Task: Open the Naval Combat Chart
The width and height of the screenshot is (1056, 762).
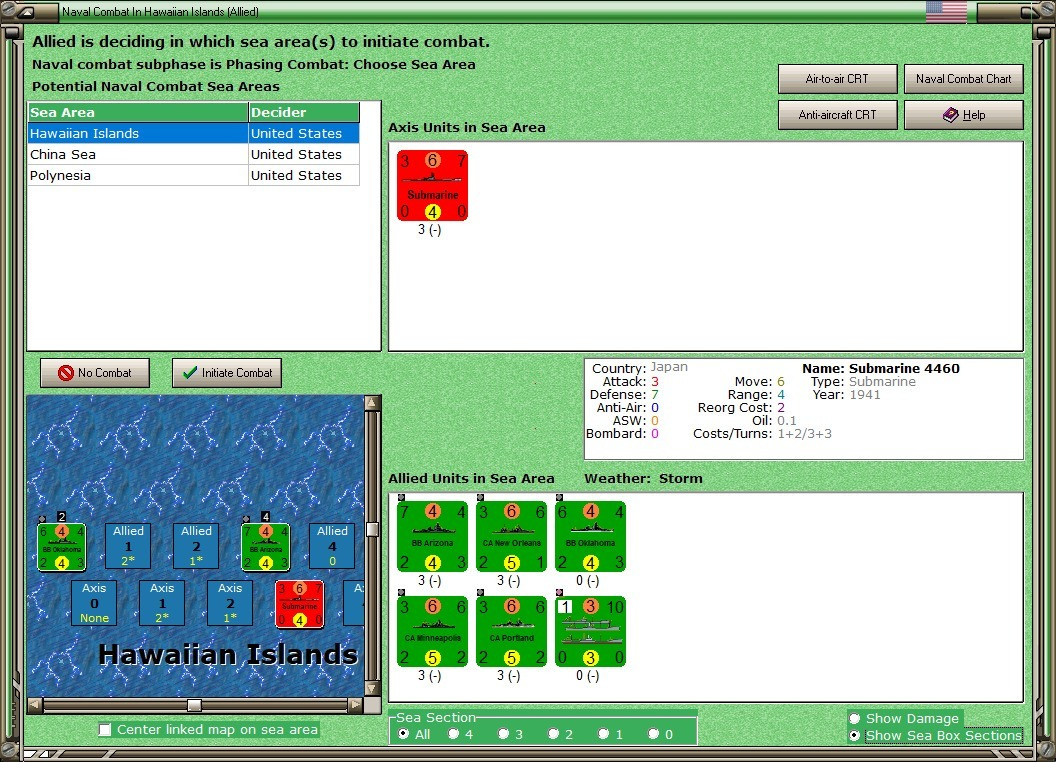Action: coord(964,79)
